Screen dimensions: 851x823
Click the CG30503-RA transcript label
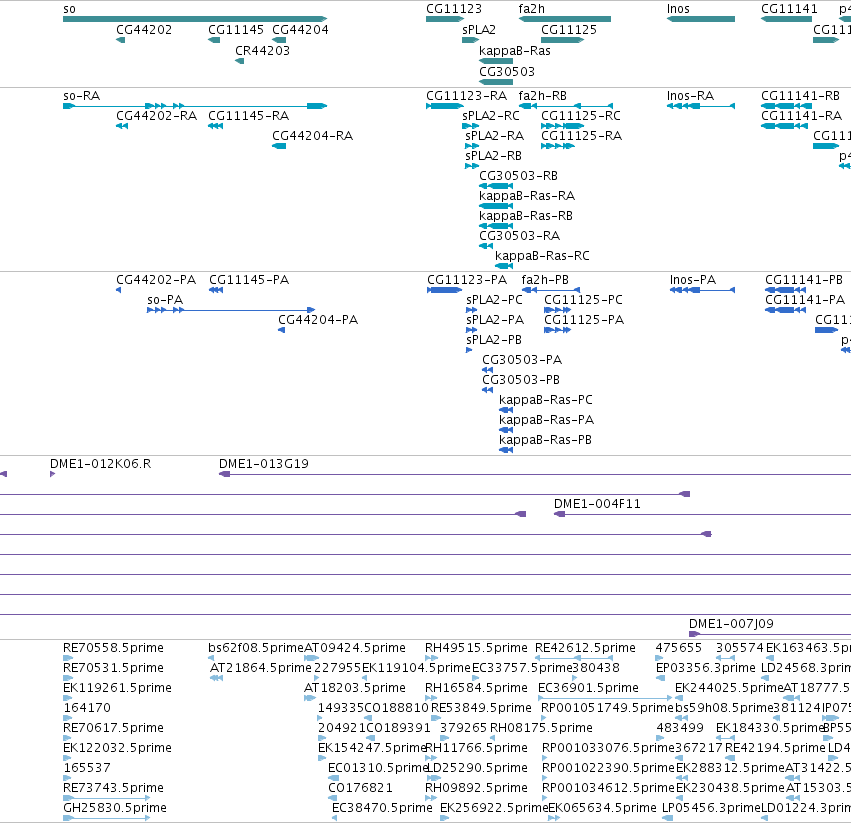[519, 236]
